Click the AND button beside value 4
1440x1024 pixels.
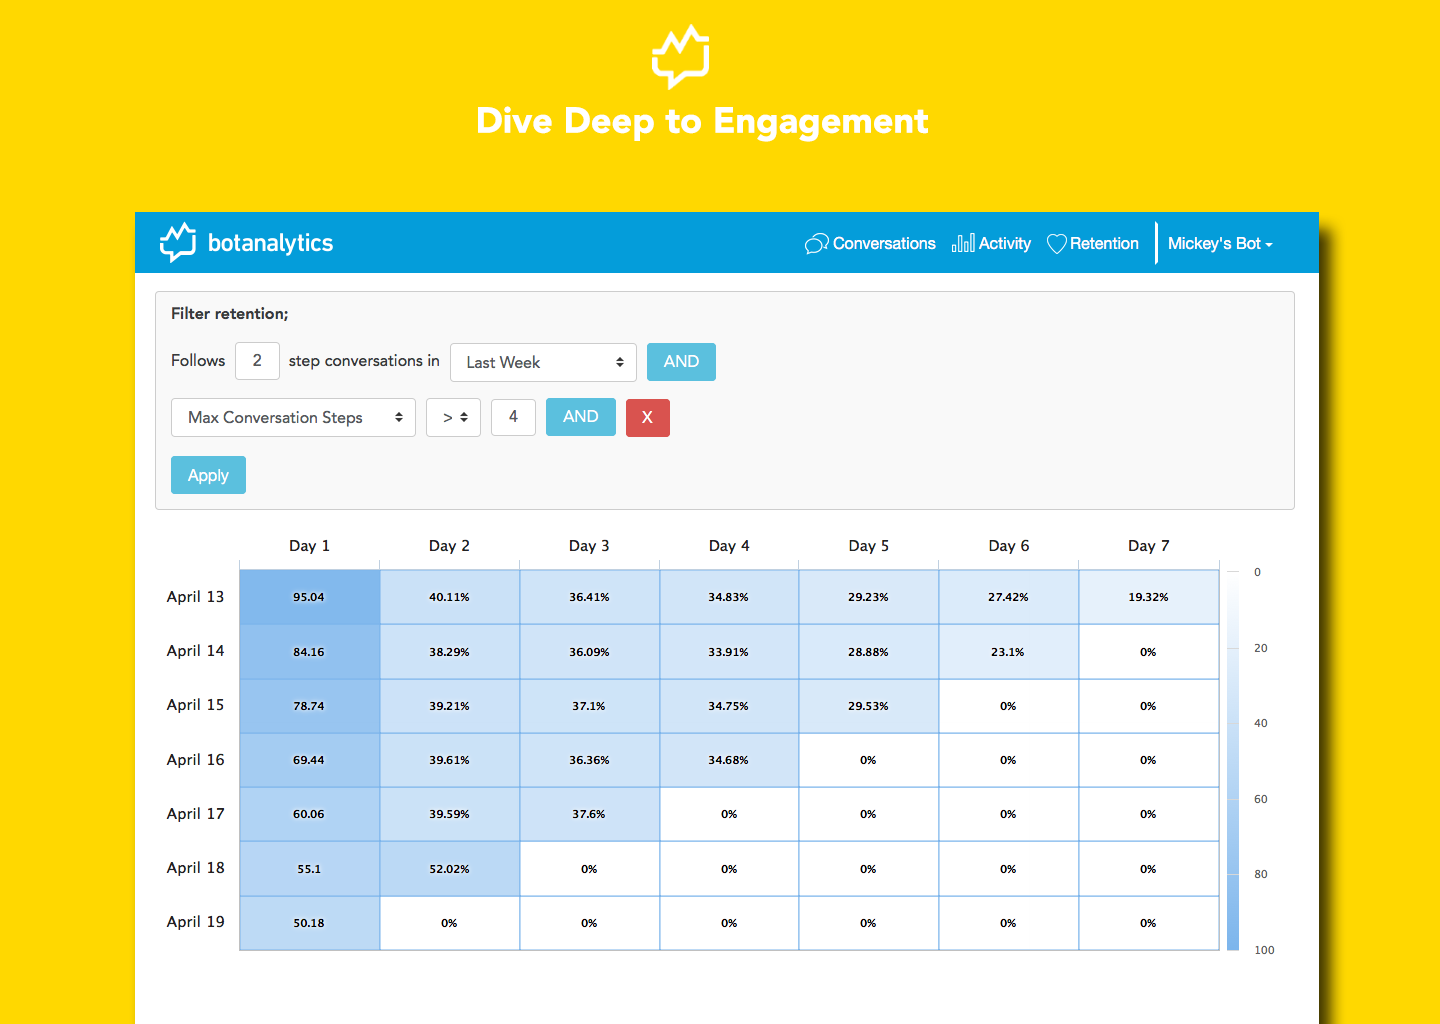[x=580, y=417]
